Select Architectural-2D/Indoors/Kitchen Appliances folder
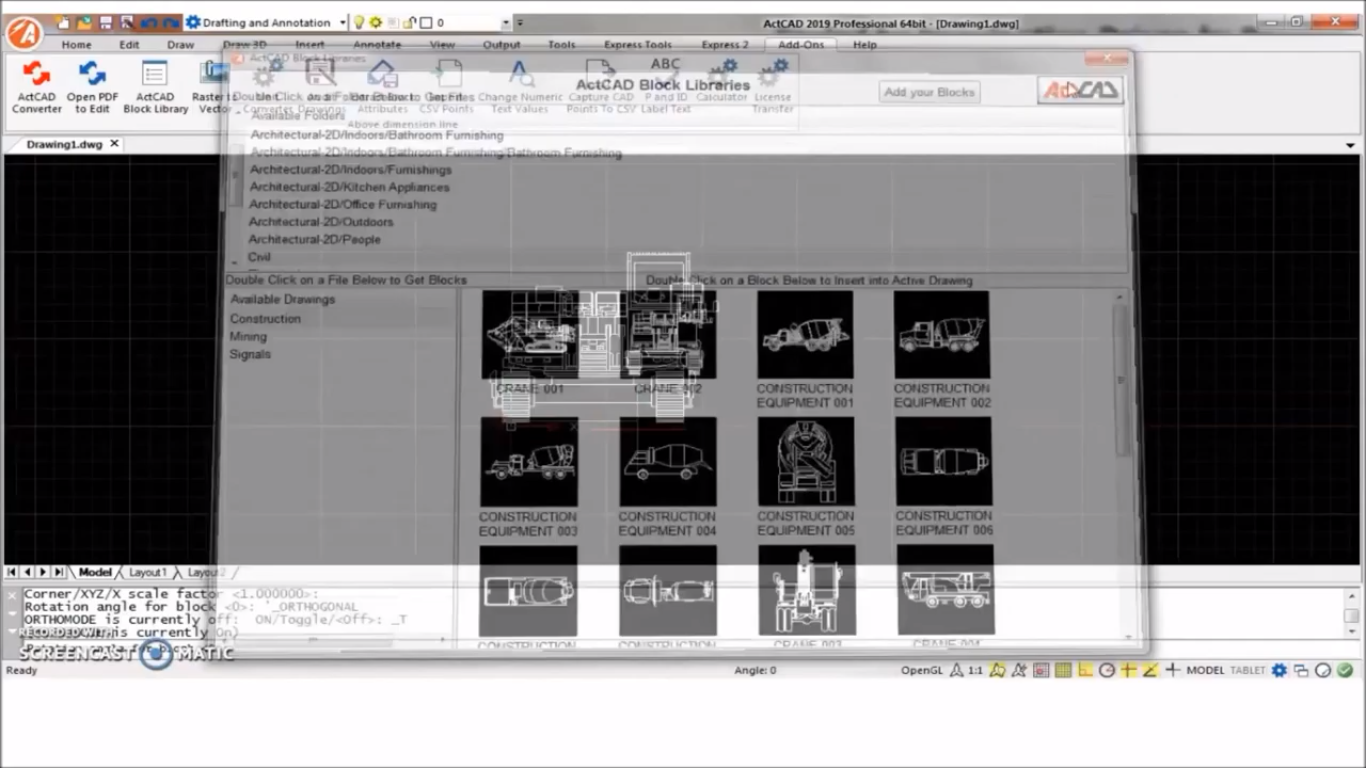 tap(349, 187)
